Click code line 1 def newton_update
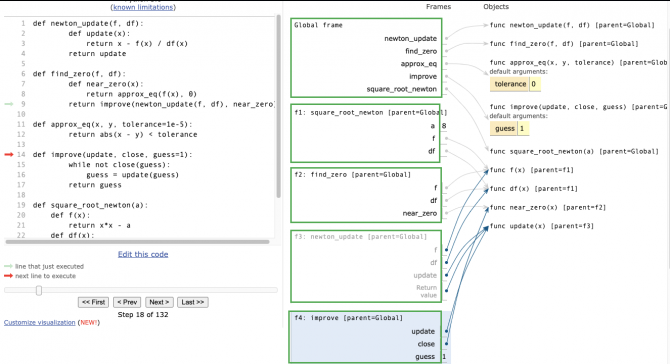Image resolution: width=670 pixels, height=364 pixels. click(x=88, y=23)
